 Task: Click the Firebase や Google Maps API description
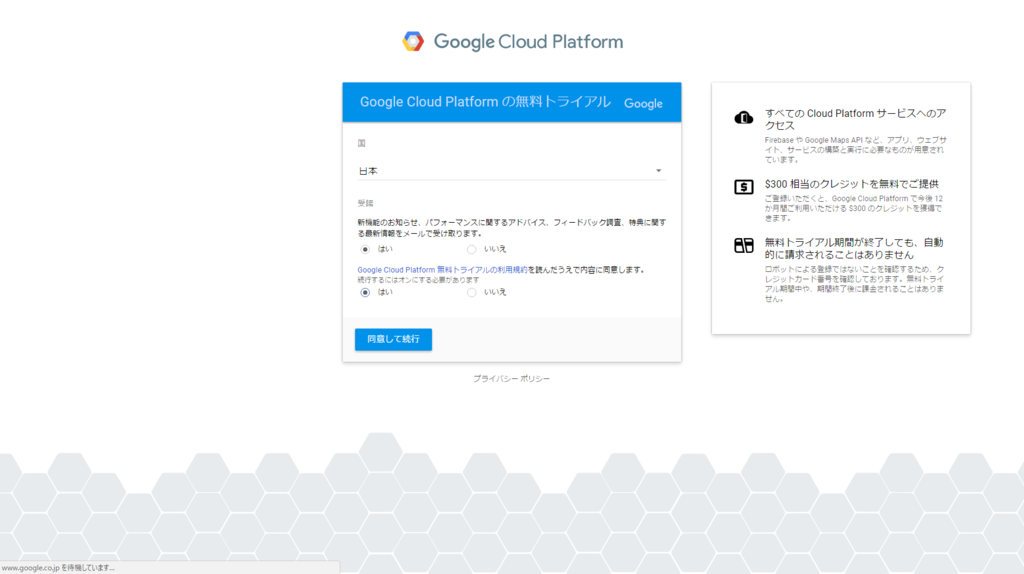(856, 150)
